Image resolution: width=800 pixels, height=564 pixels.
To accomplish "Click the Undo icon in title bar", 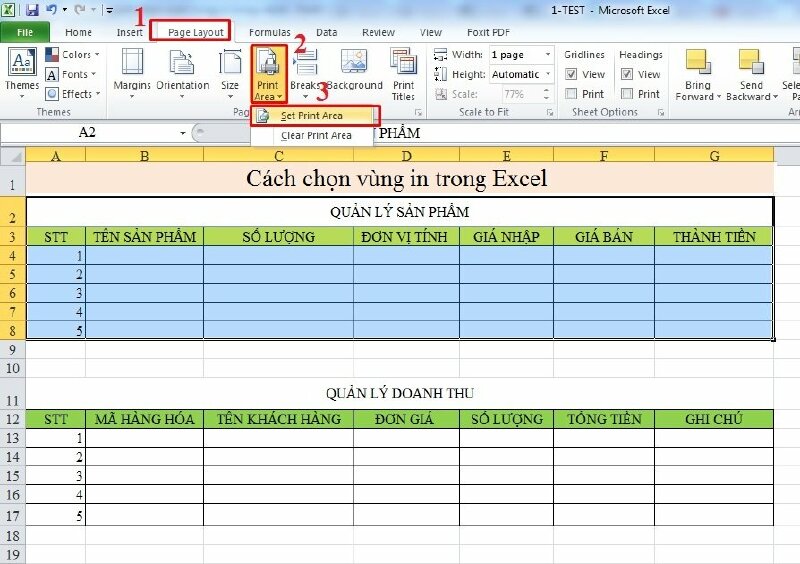I will coord(52,9).
